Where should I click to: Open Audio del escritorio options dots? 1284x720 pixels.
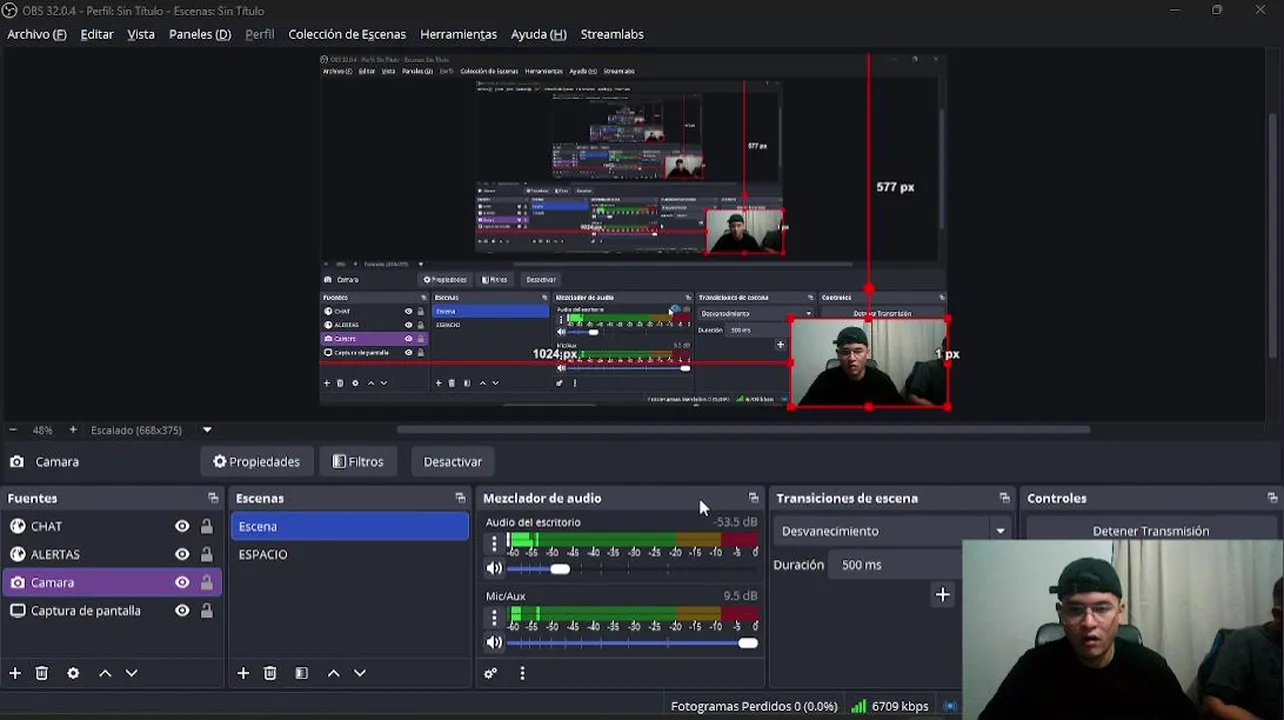coord(493,543)
